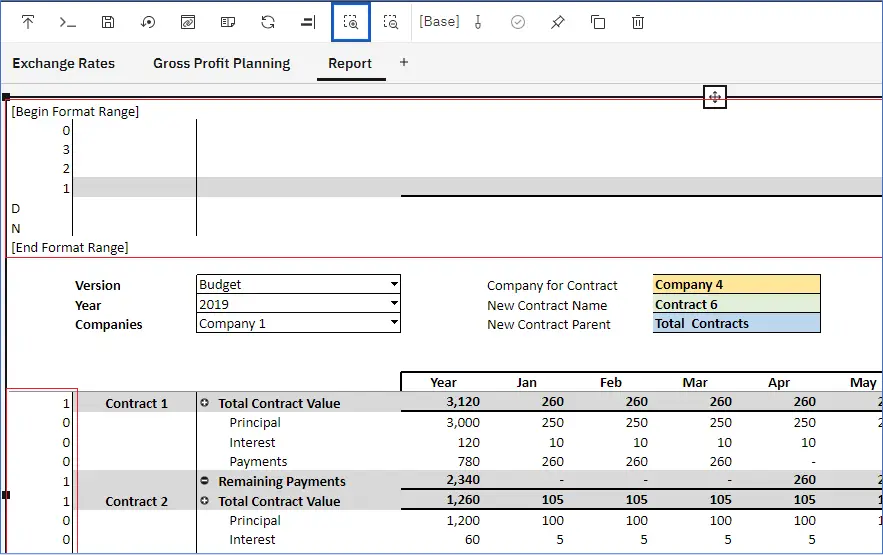
Task: Click the refresh circular arrows icon
Action: 268,22
